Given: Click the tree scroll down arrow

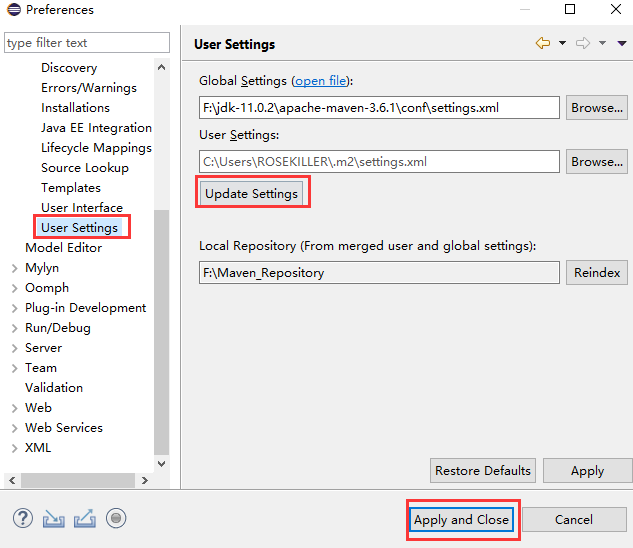Looking at the screenshot, I should coord(161,464).
